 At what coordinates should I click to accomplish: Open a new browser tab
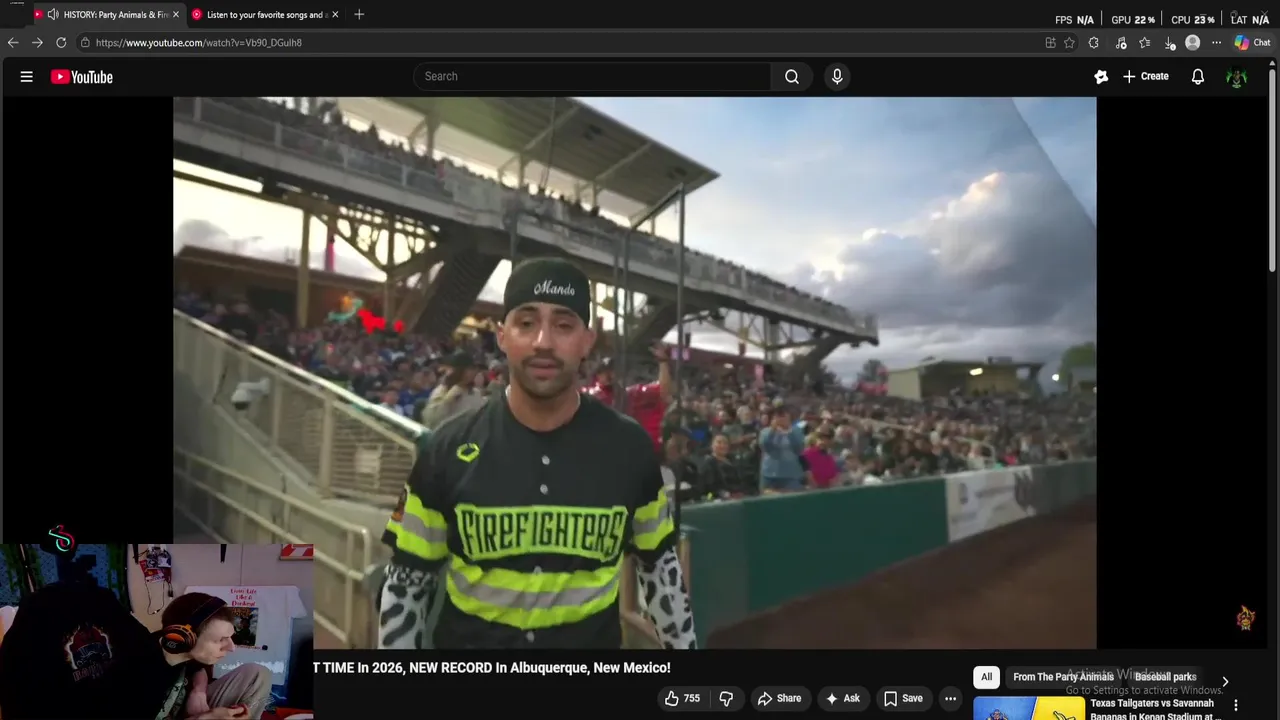[x=359, y=15]
